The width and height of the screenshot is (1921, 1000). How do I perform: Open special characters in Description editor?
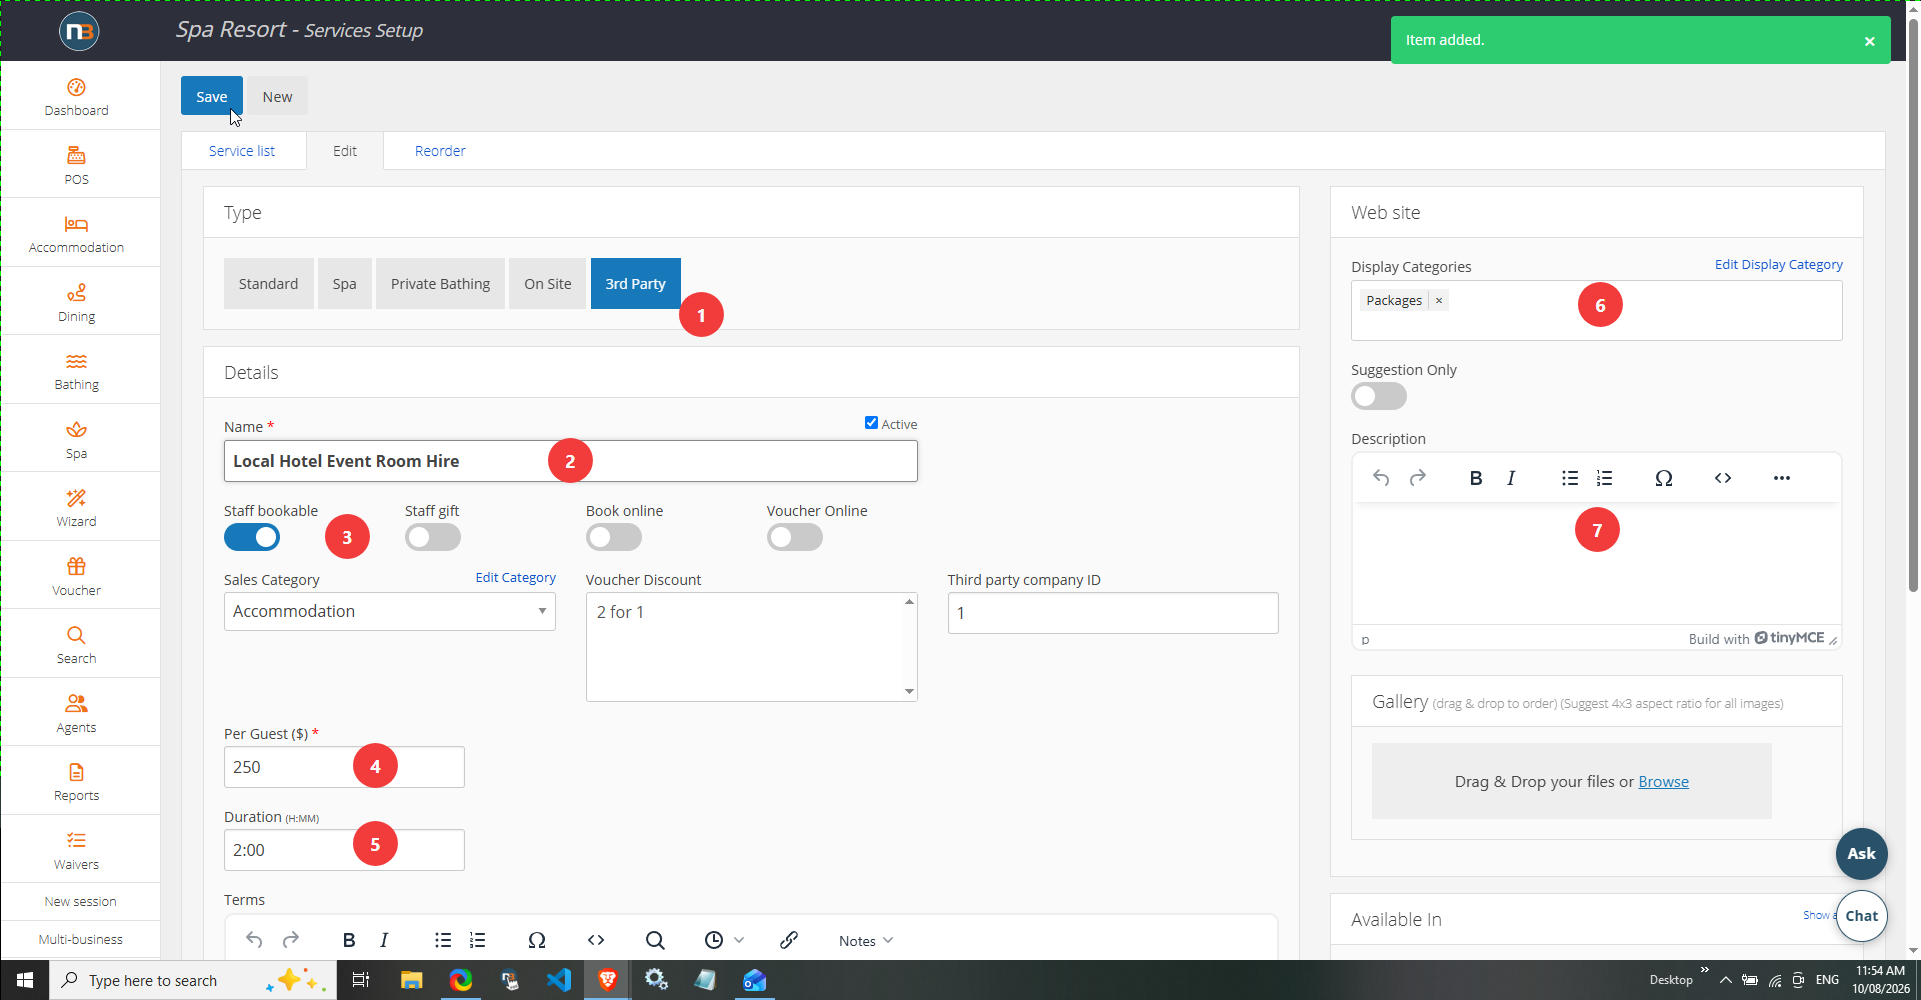(x=1664, y=478)
